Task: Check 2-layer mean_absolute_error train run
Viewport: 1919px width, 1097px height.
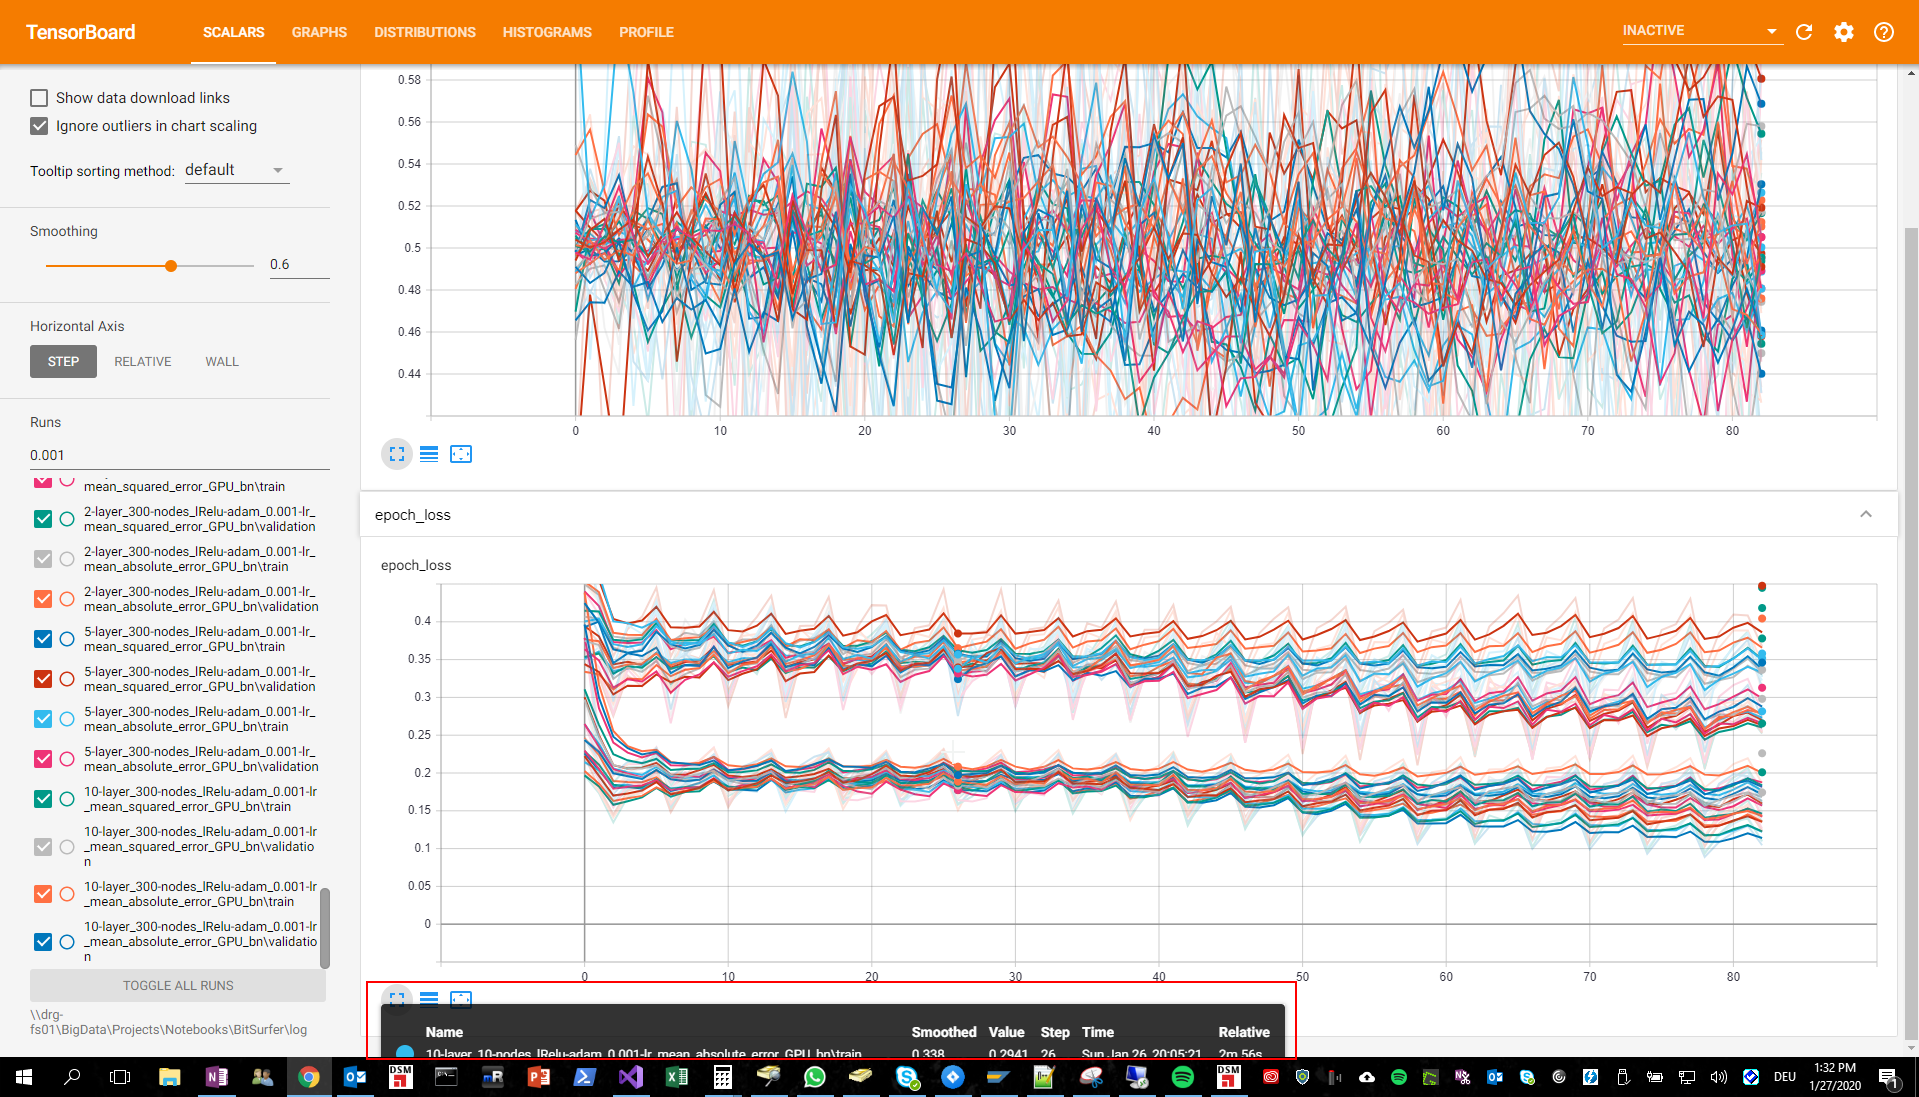Action: pos(43,559)
